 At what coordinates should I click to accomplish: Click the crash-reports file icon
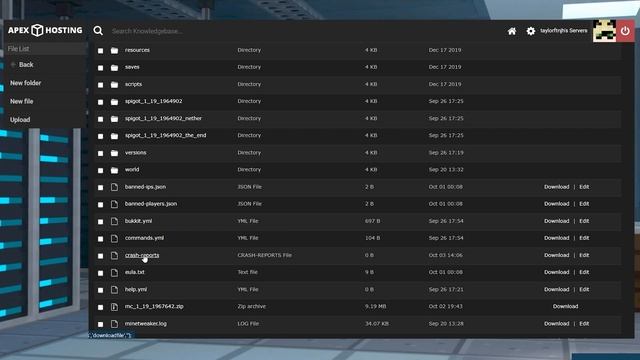(x=114, y=256)
